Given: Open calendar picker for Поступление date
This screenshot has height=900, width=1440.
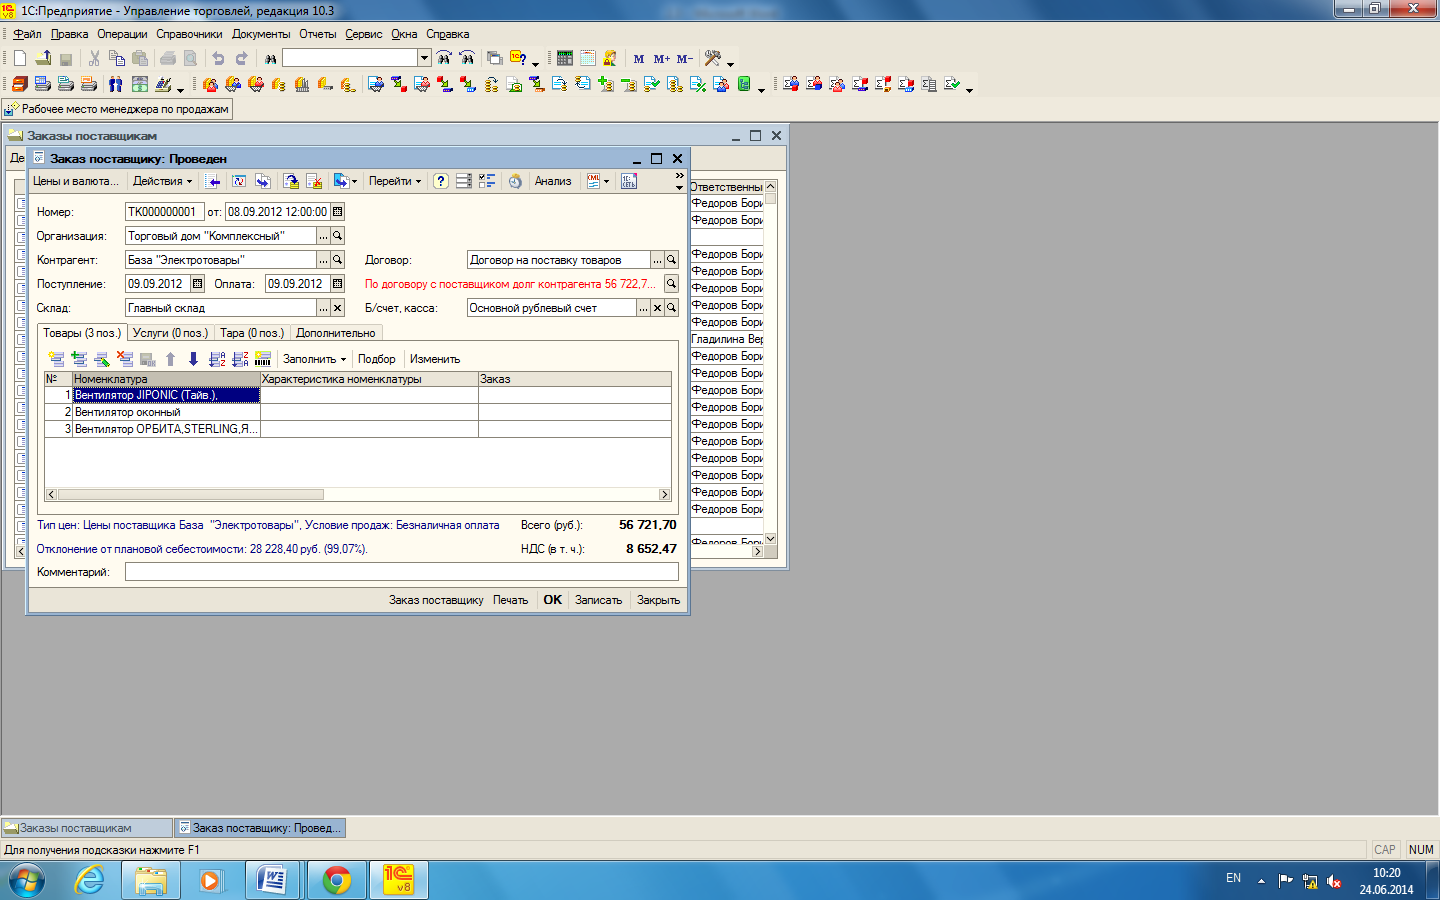Looking at the screenshot, I should [198, 284].
